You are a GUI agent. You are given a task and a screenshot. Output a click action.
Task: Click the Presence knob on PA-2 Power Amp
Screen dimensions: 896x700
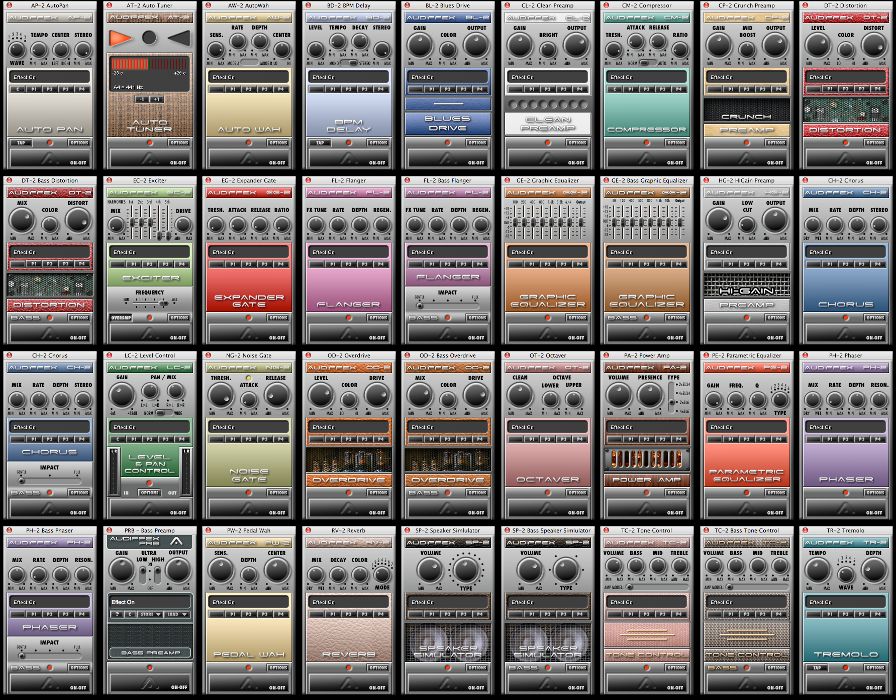tap(650, 395)
